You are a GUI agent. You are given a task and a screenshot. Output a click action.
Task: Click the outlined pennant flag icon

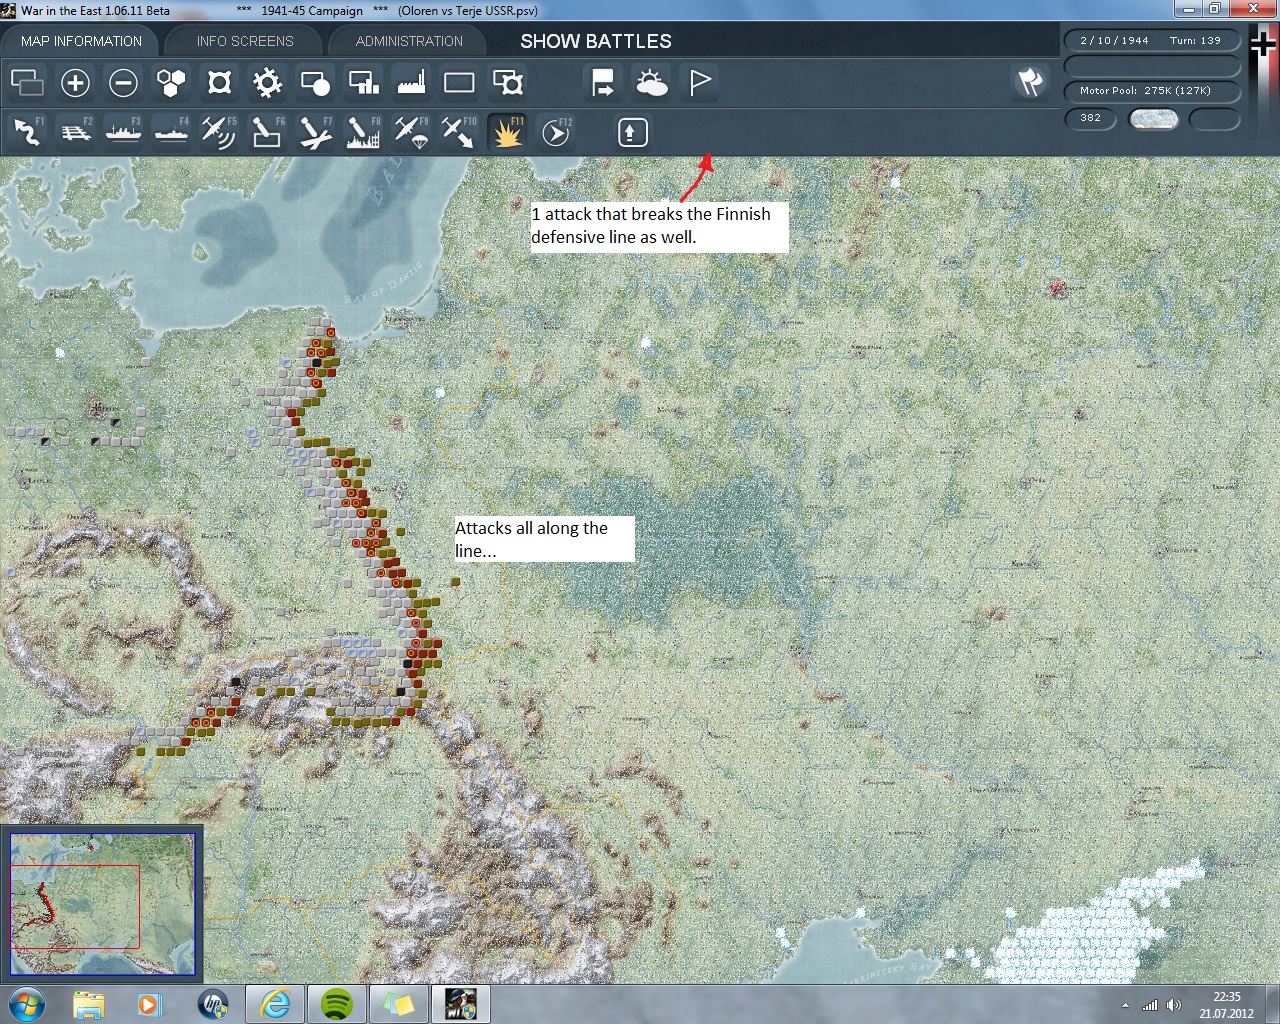click(699, 82)
